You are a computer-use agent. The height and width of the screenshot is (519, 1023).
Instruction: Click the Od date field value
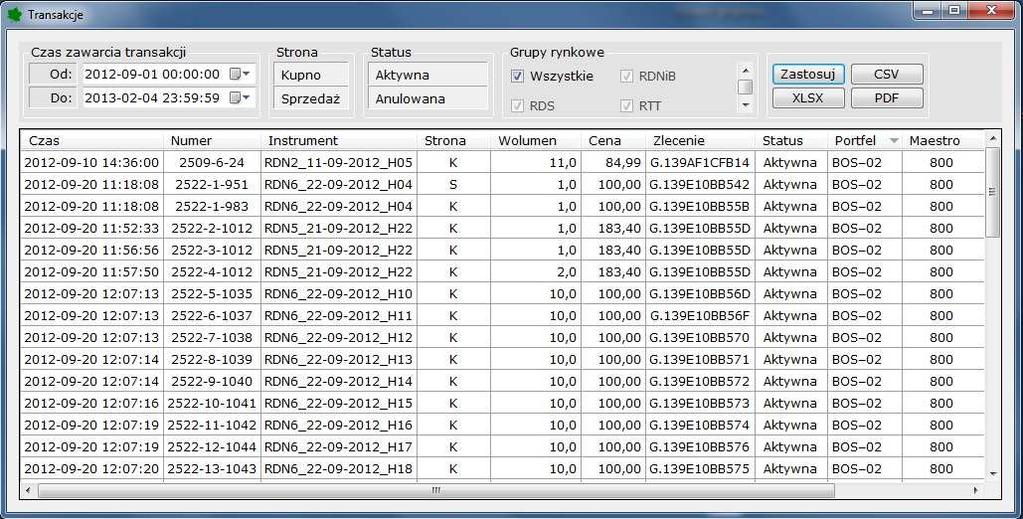pyautogui.click(x=152, y=74)
